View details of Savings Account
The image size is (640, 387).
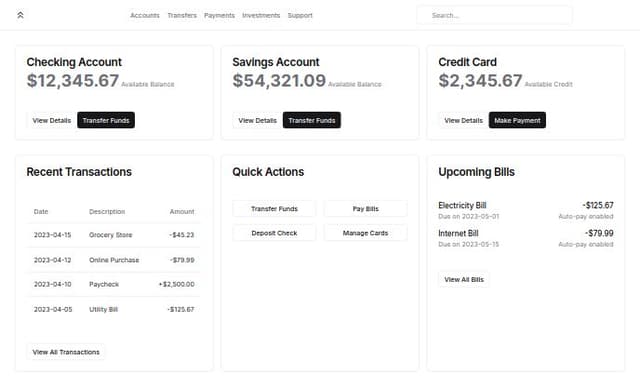(258, 120)
